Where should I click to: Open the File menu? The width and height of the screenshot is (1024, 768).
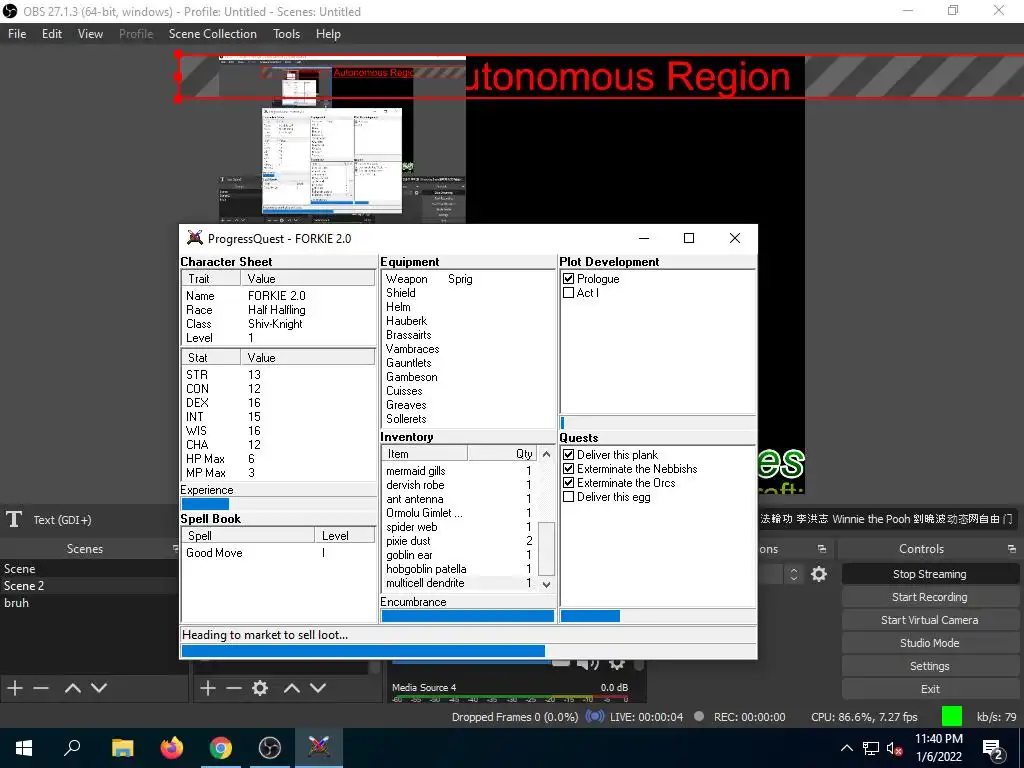click(17, 34)
